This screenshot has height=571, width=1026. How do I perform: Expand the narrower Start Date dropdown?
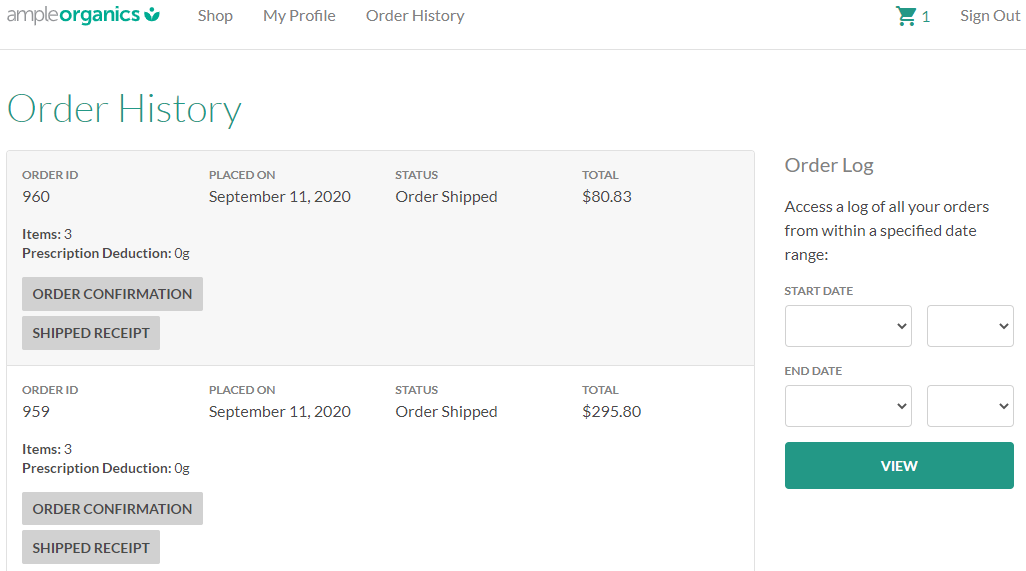point(970,326)
